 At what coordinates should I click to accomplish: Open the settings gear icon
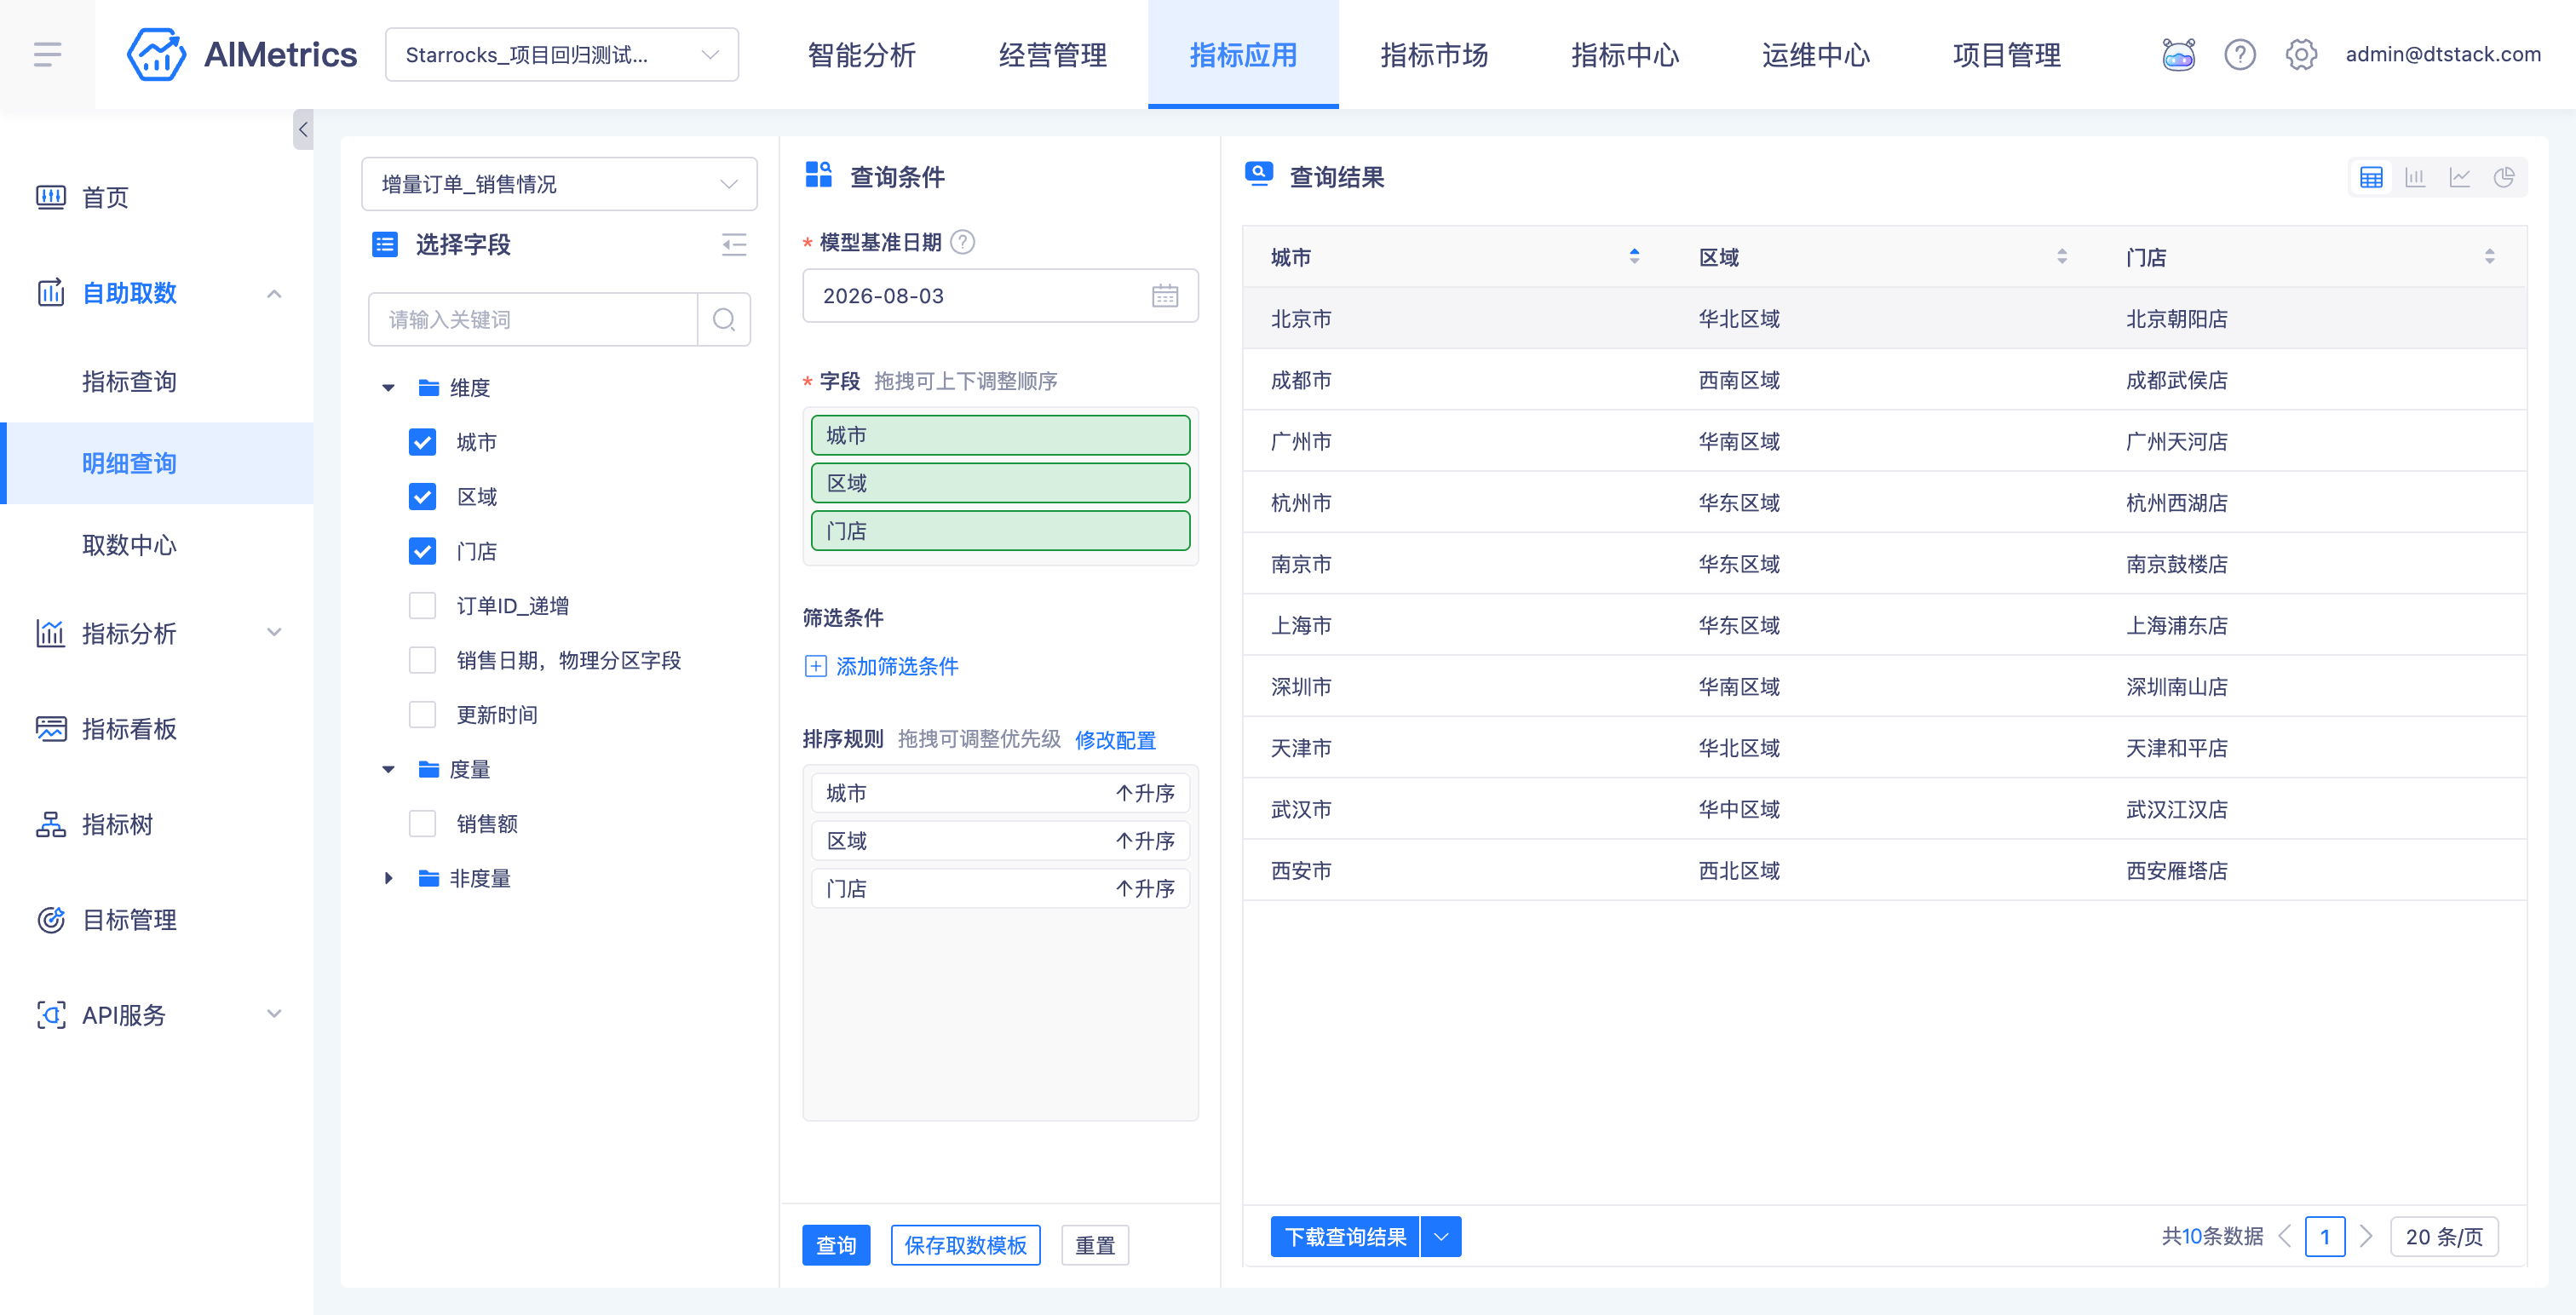tap(2301, 54)
